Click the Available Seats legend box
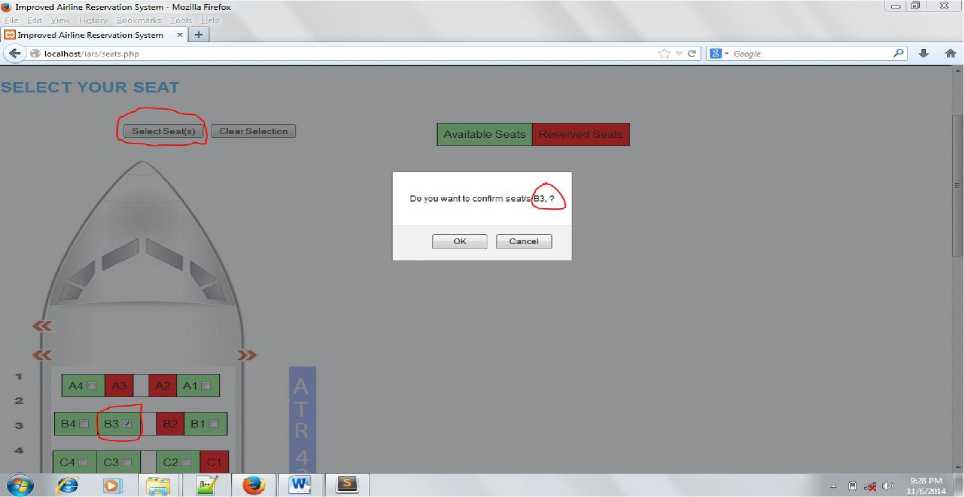The width and height of the screenshot is (964, 497). coord(484,134)
